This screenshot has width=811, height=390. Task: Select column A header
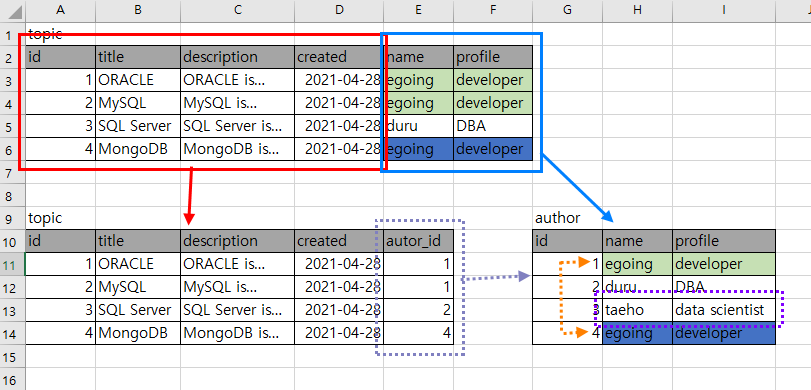(61, 10)
